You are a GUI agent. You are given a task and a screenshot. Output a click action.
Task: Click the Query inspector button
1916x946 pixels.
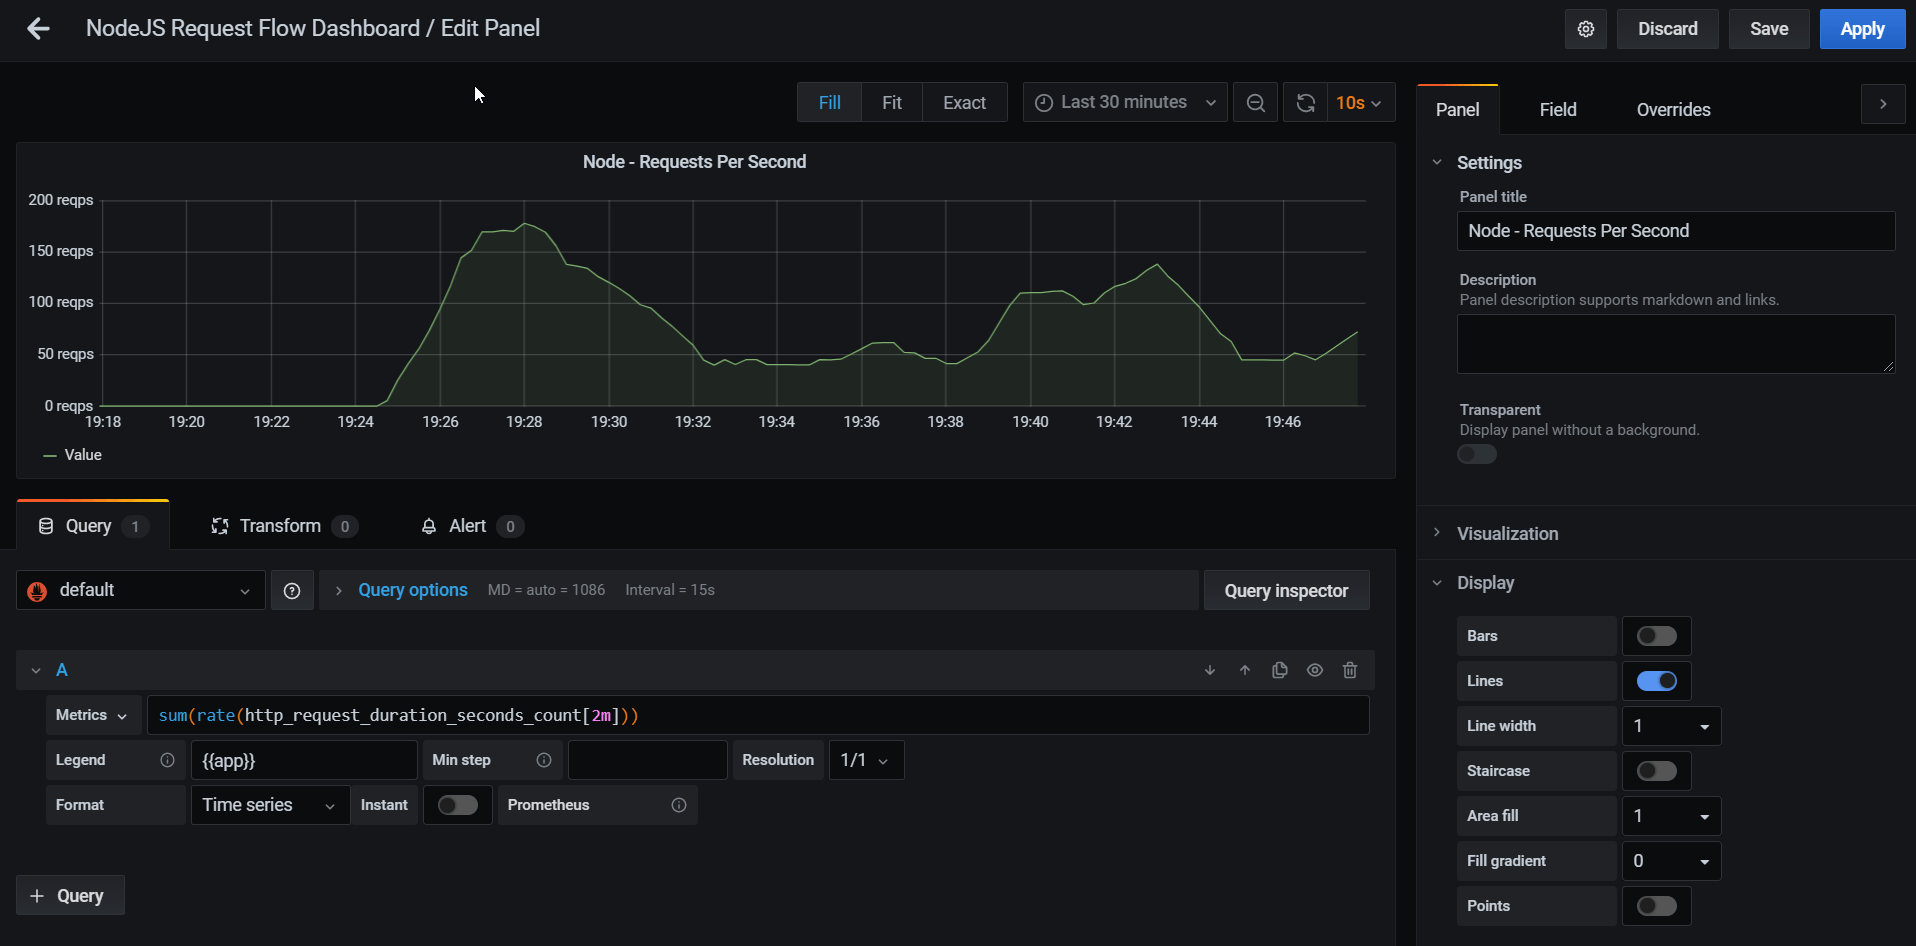tap(1286, 590)
